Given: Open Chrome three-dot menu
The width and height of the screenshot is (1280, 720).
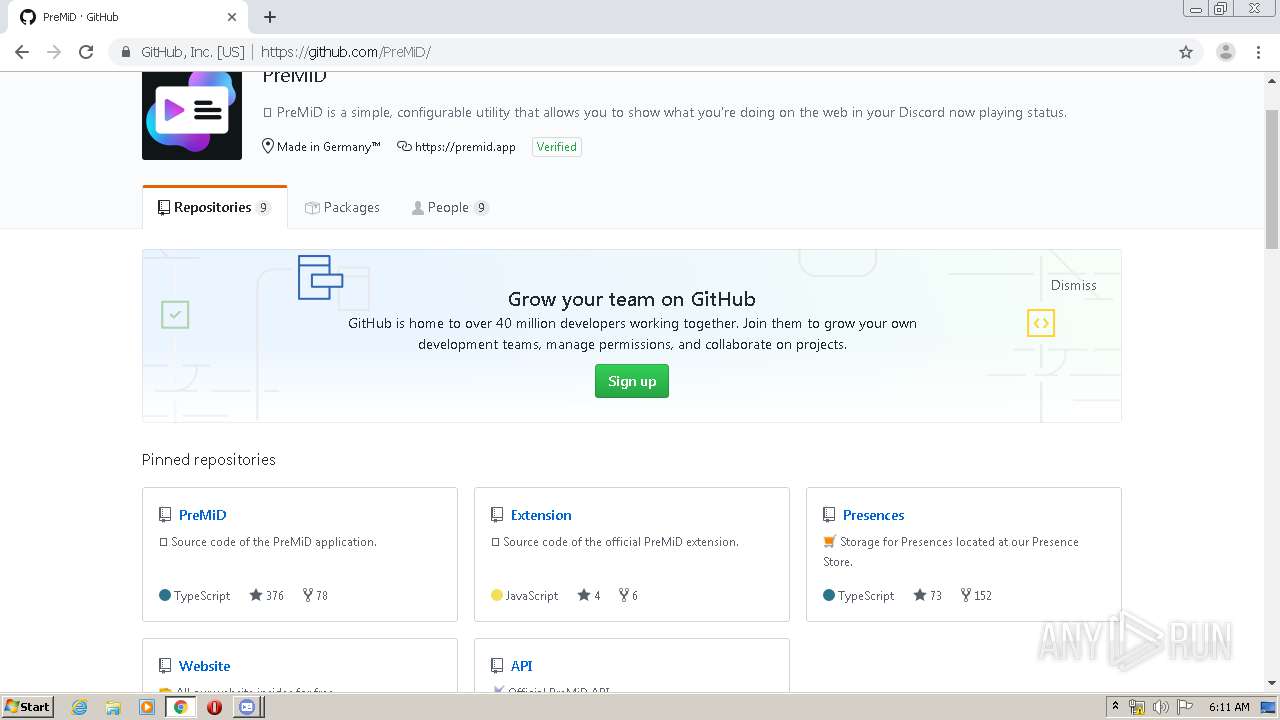Looking at the screenshot, I should 1258,52.
